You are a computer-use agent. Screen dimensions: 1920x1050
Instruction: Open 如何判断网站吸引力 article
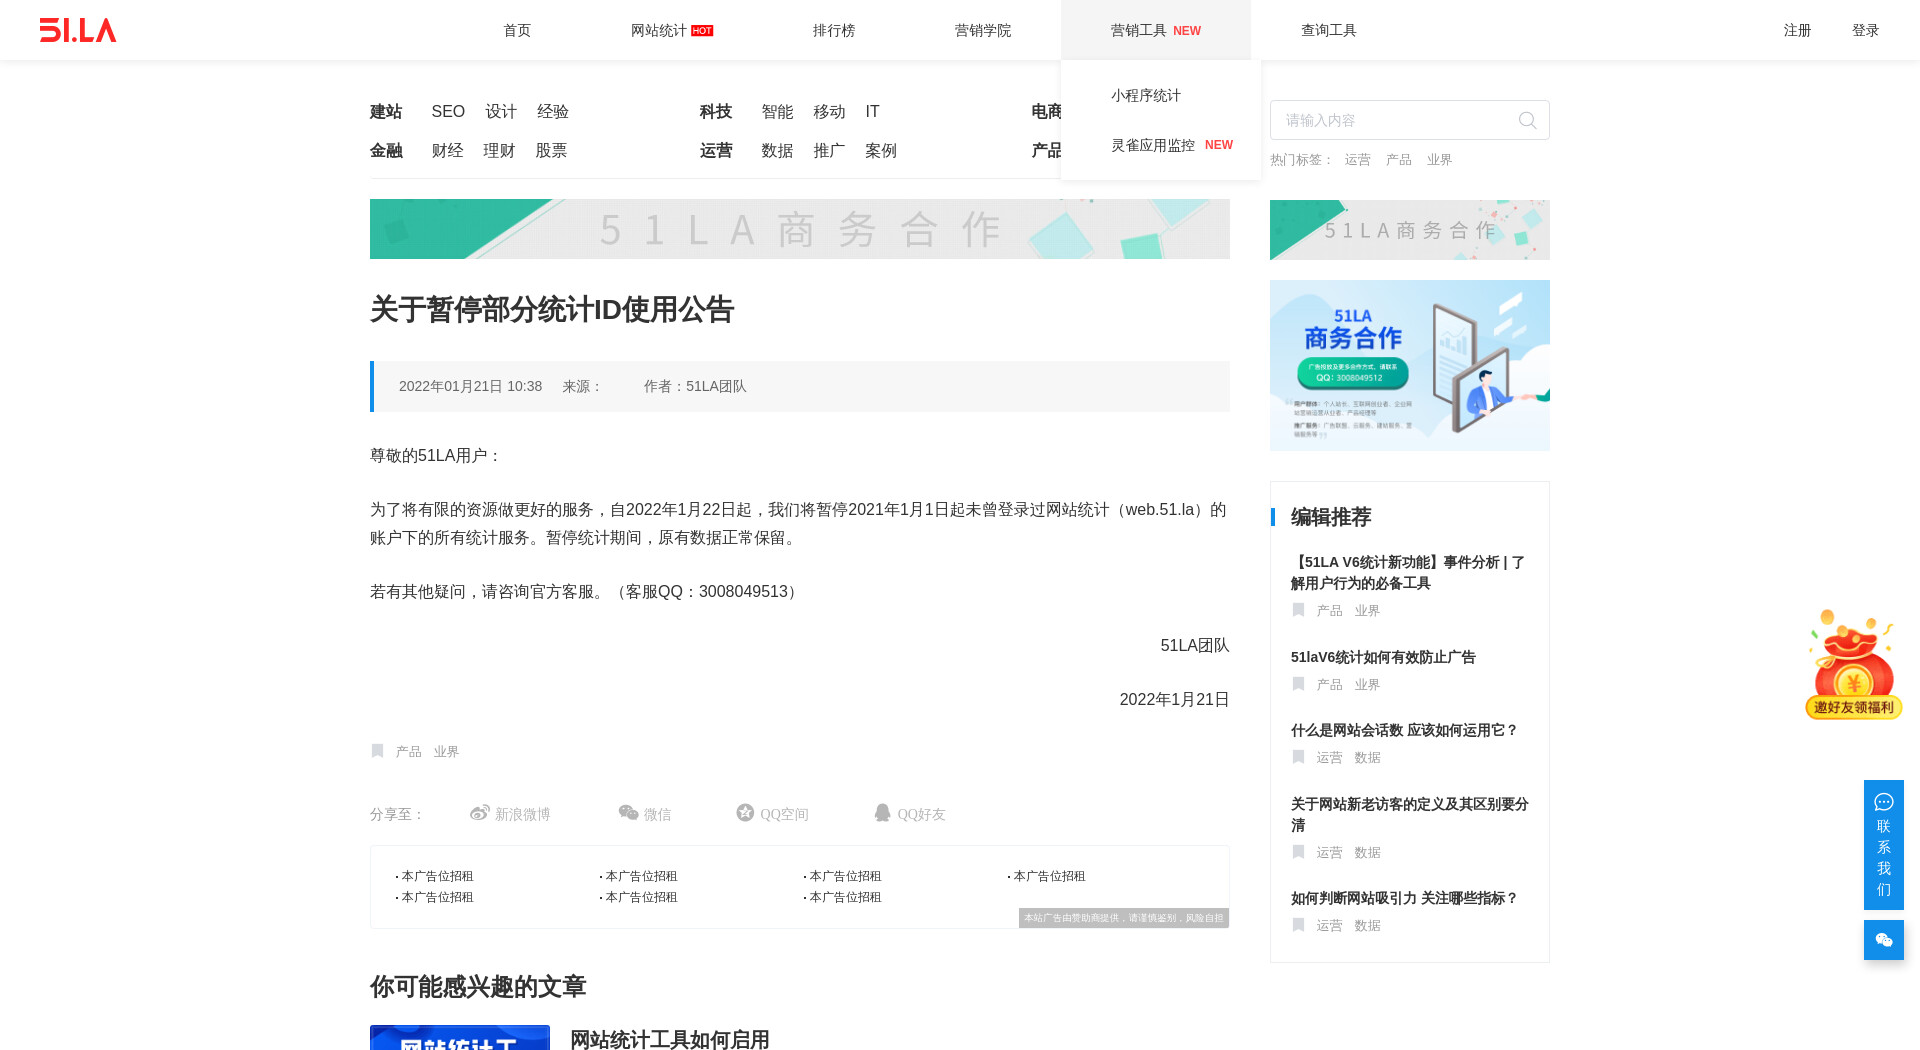pyautogui.click(x=1404, y=898)
